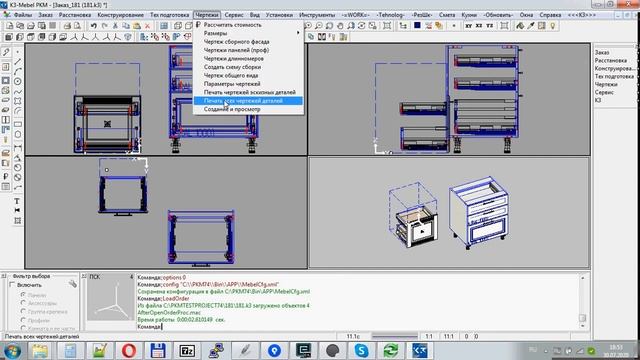
Task: Click the 'Команда:' command input line
Action: tap(357, 327)
